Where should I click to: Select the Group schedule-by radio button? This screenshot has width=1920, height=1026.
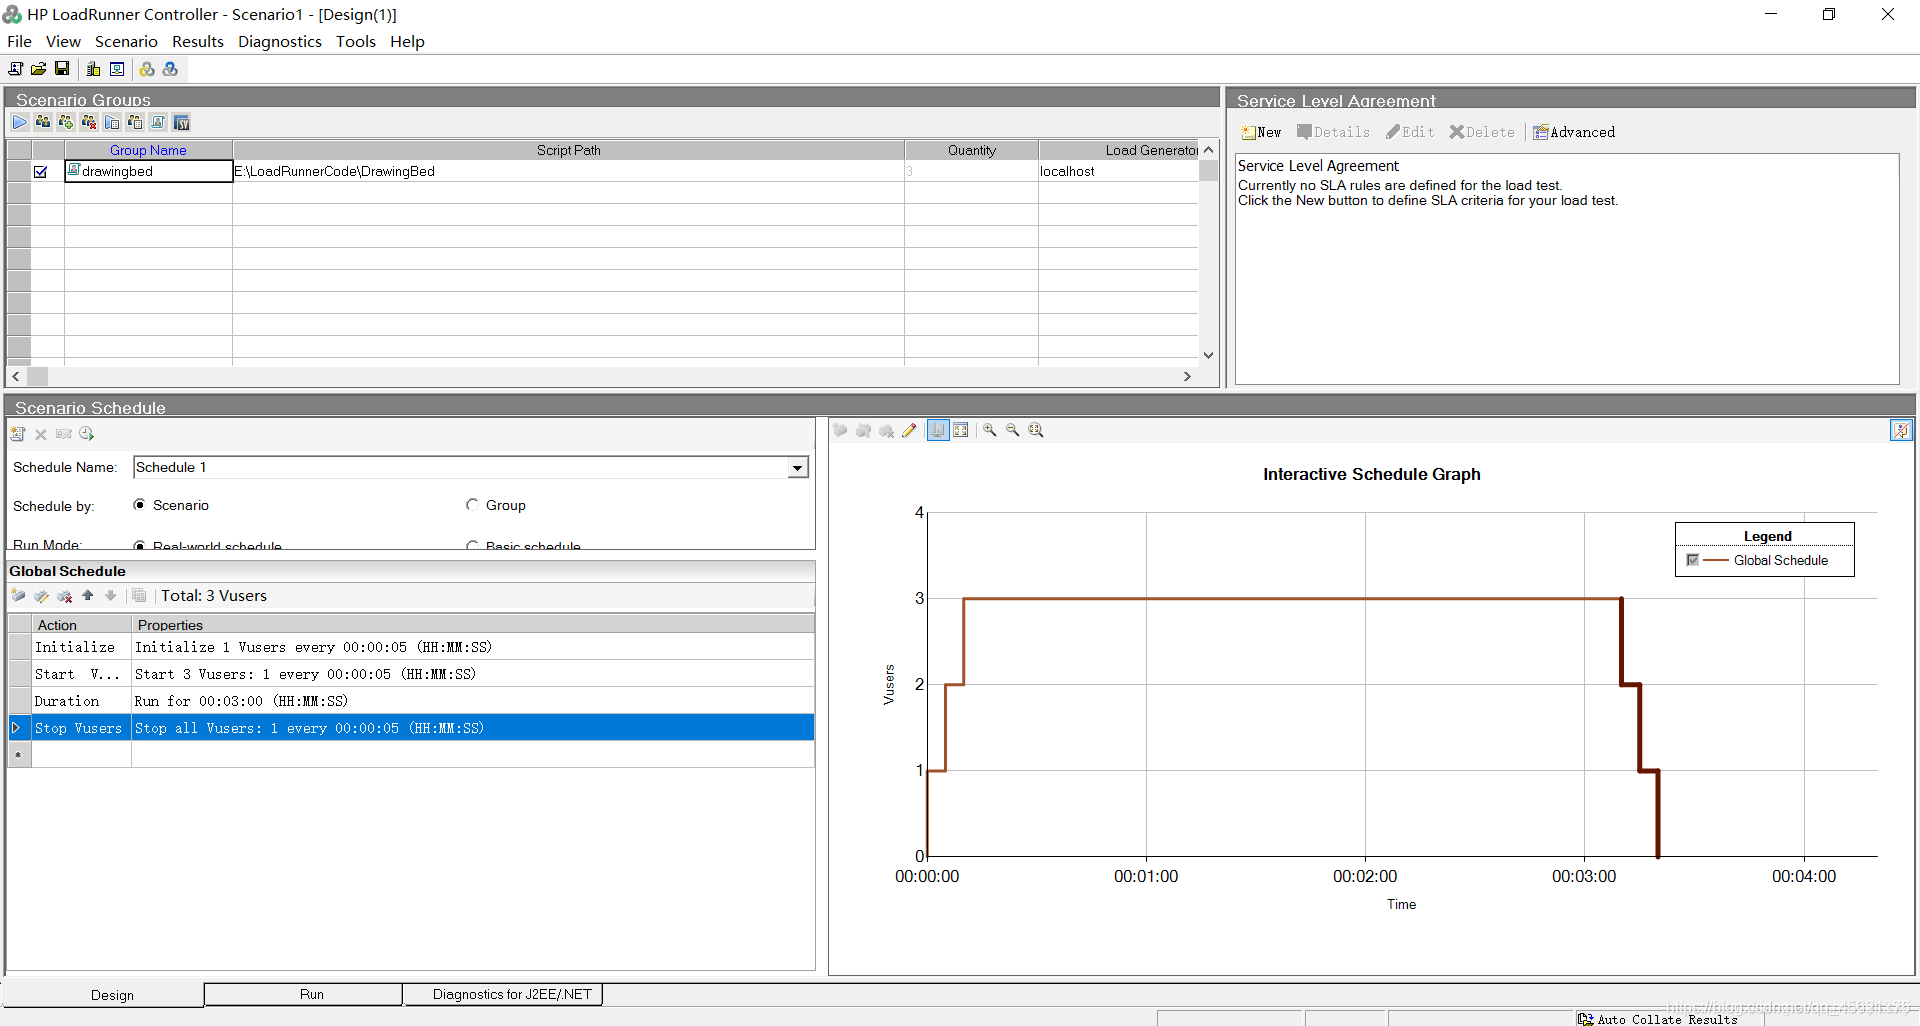pyautogui.click(x=472, y=505)
